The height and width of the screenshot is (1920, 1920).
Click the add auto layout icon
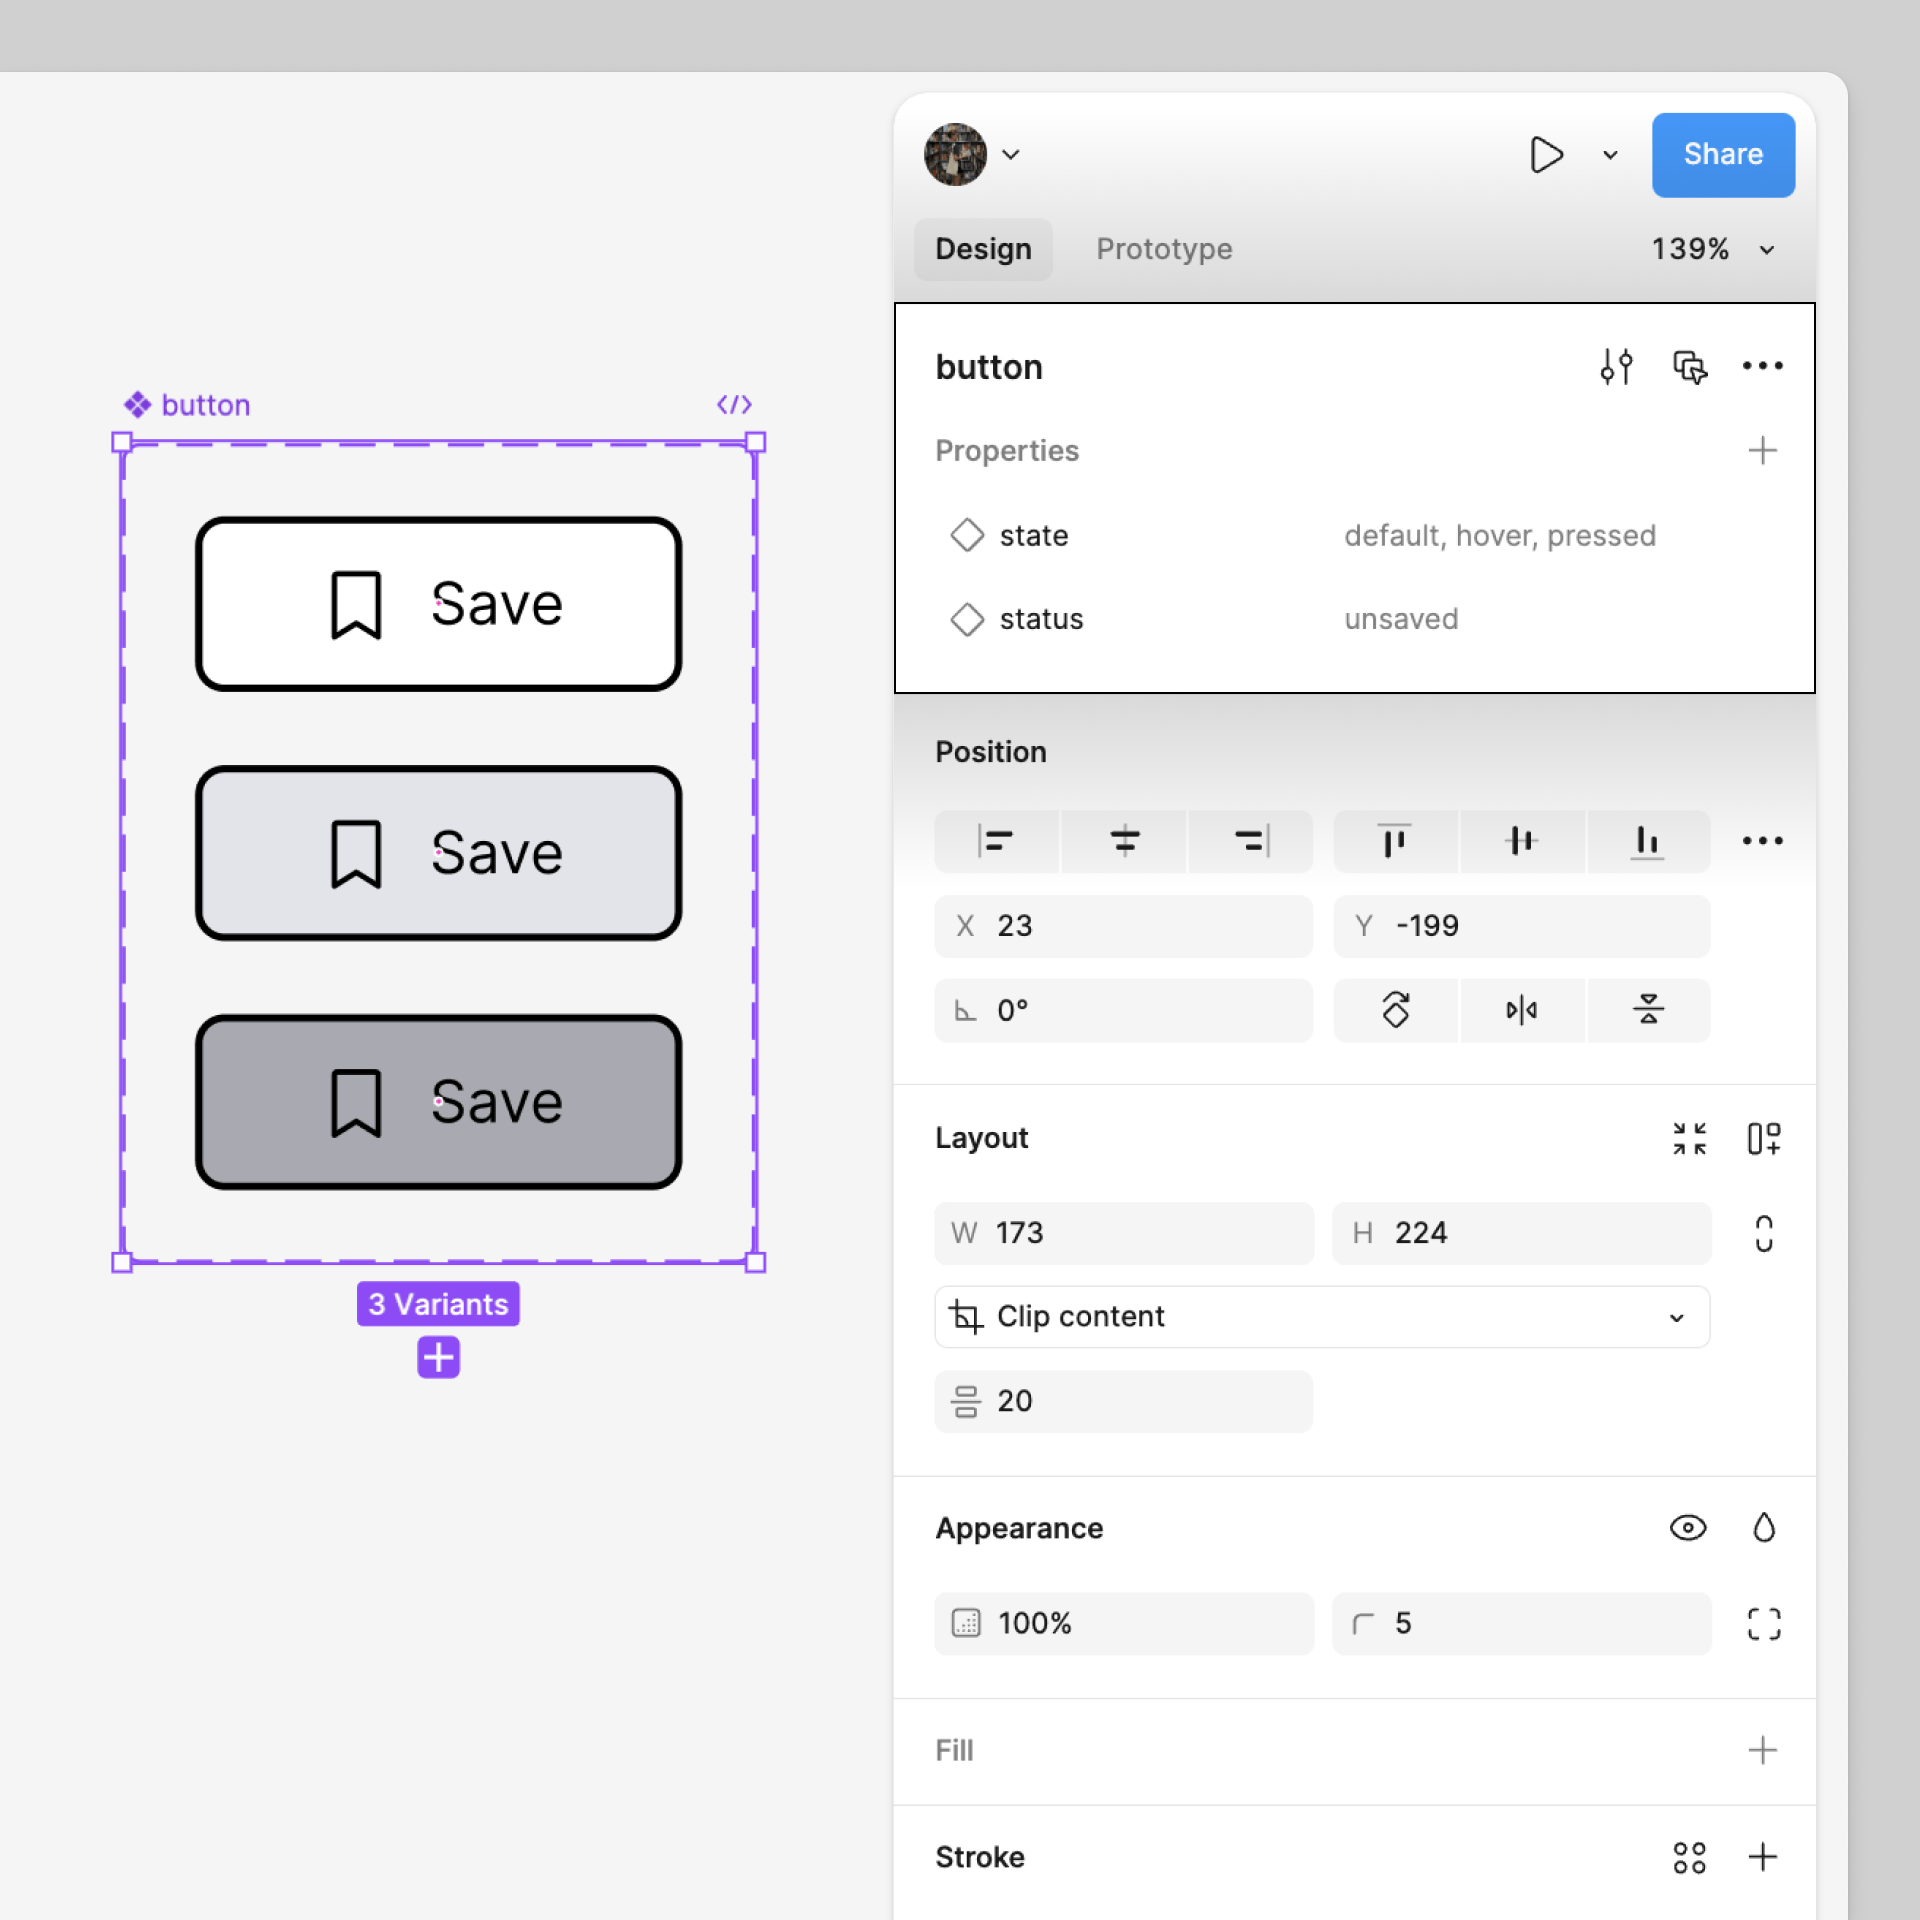point(1764,1138)
